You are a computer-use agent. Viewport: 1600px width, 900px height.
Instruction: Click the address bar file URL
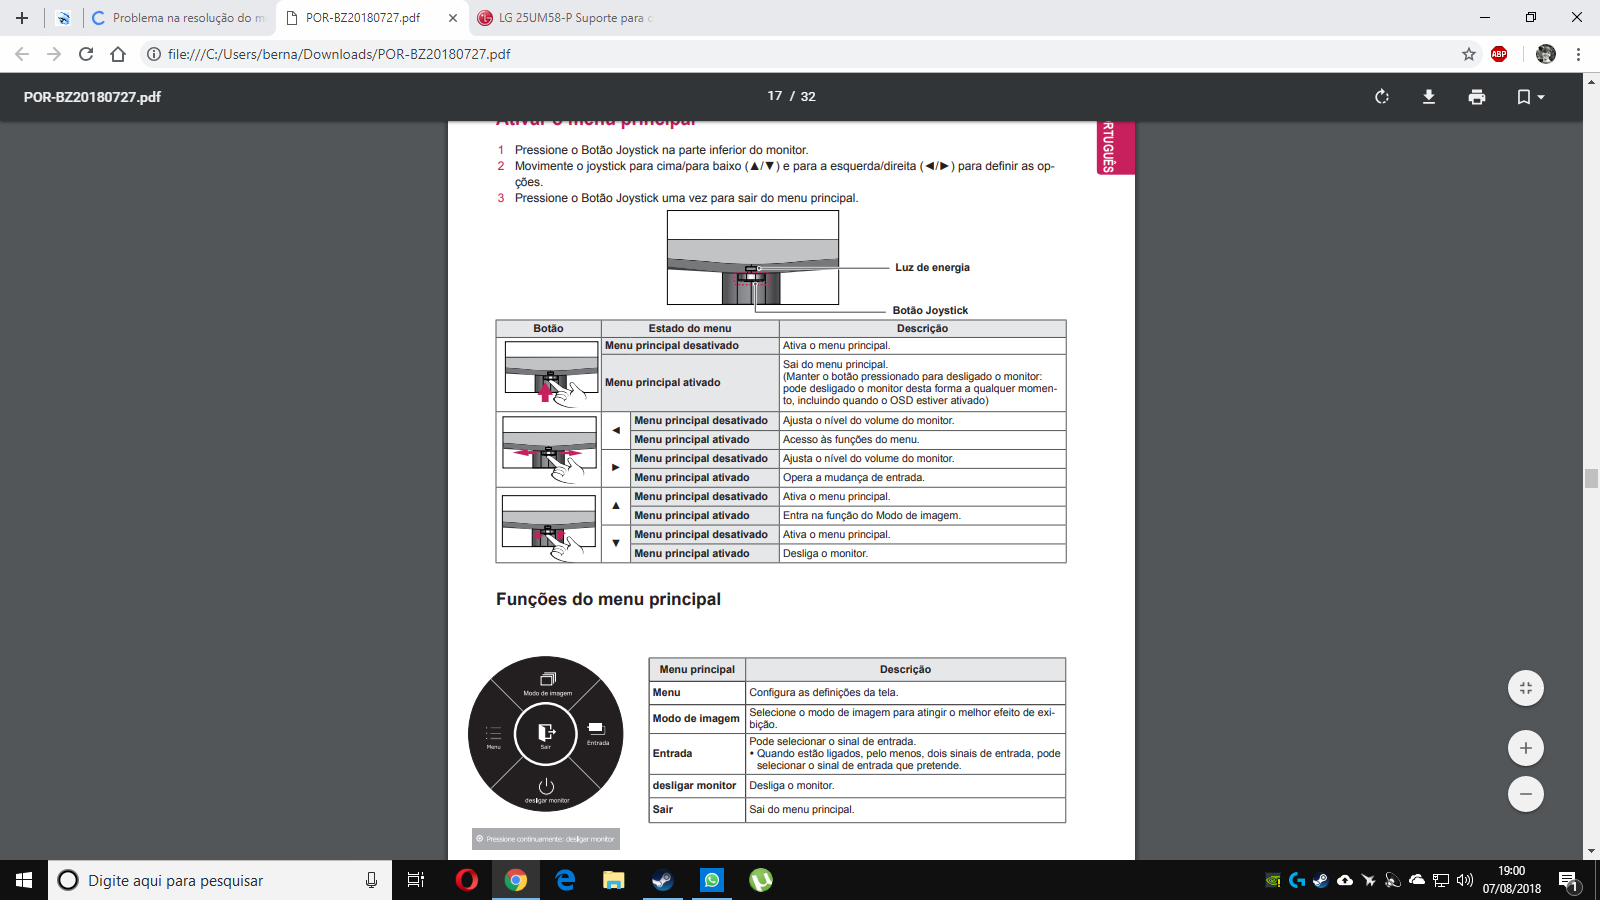339,54
